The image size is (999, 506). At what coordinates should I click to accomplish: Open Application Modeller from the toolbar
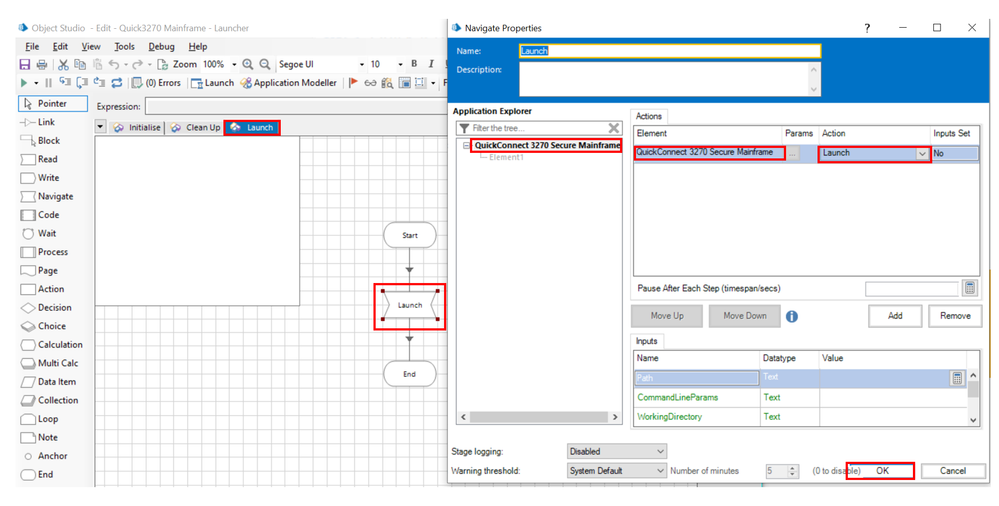[x=288, y=83]
